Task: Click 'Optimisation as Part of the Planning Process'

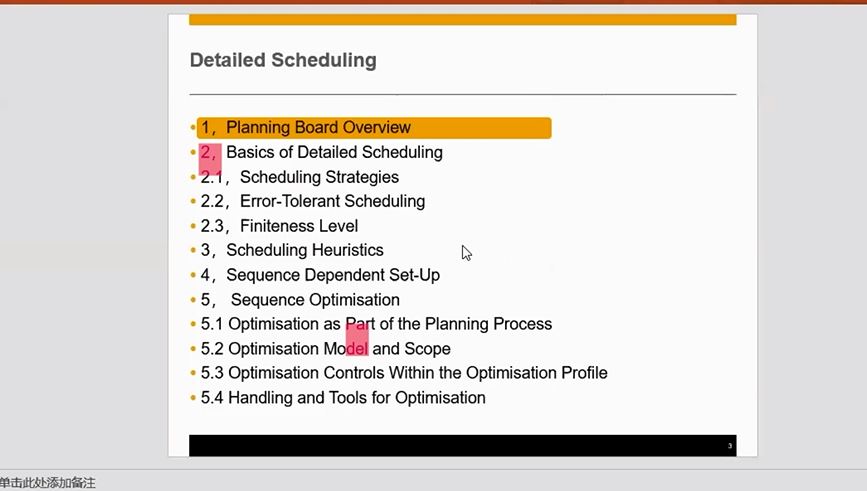Action: coord(390,324)
